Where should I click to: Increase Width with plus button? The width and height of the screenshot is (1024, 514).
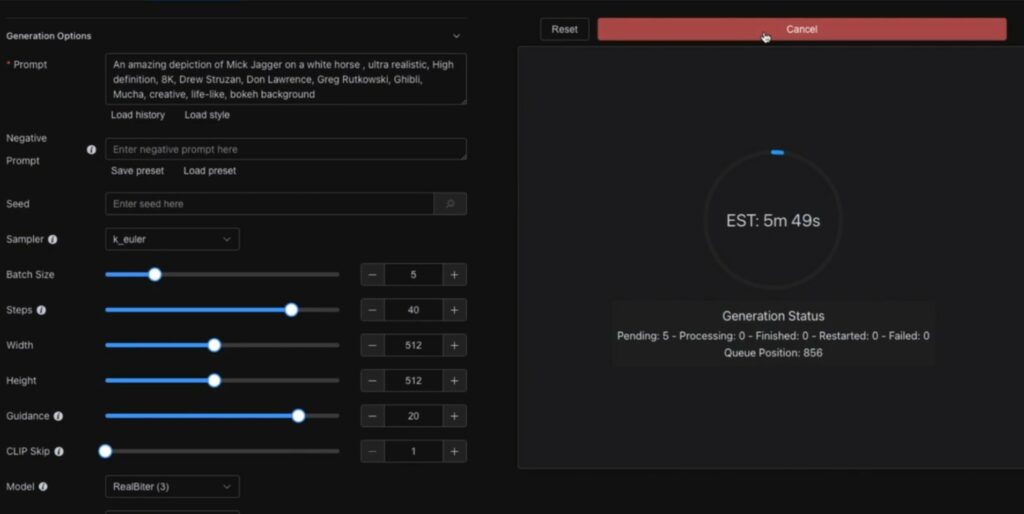(454, 346)
